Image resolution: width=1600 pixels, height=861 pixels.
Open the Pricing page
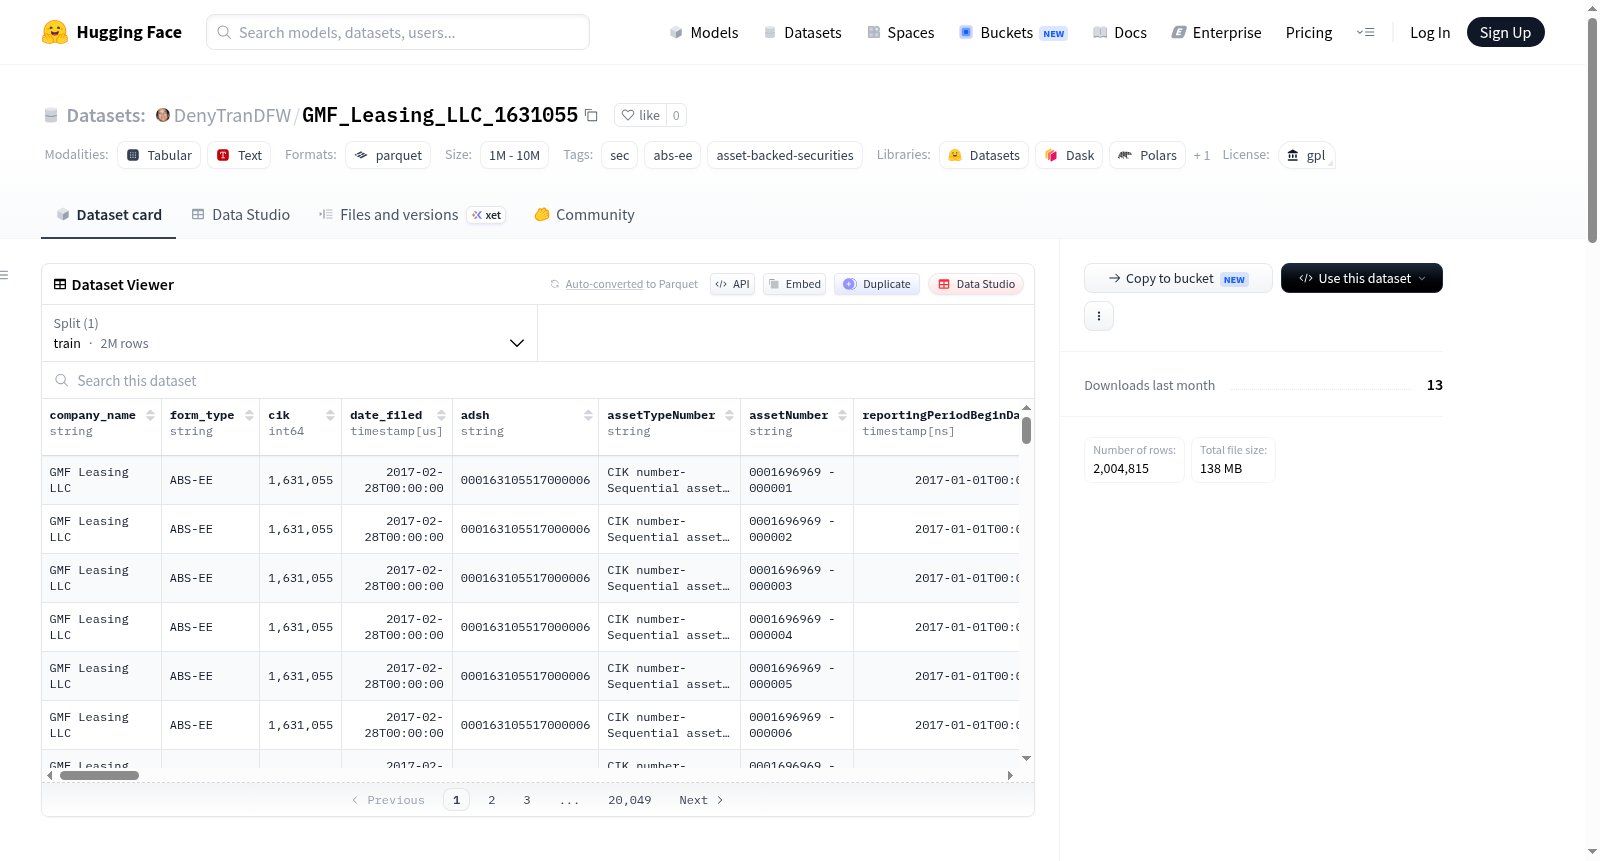click(1309, 32)
